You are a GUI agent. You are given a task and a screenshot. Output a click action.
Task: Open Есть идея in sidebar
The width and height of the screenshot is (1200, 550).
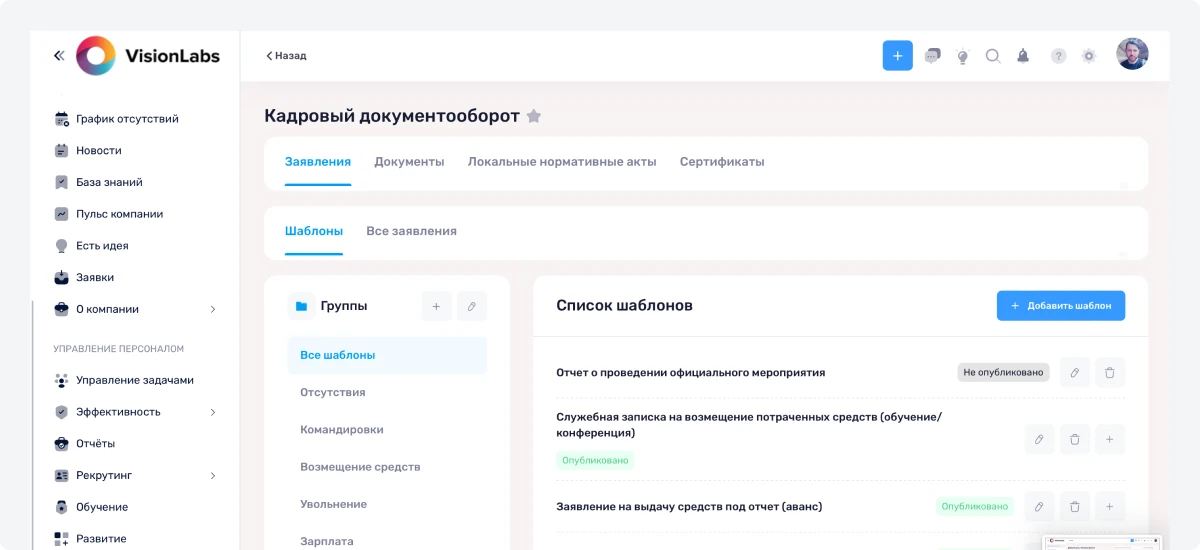(x=102, y=246)
